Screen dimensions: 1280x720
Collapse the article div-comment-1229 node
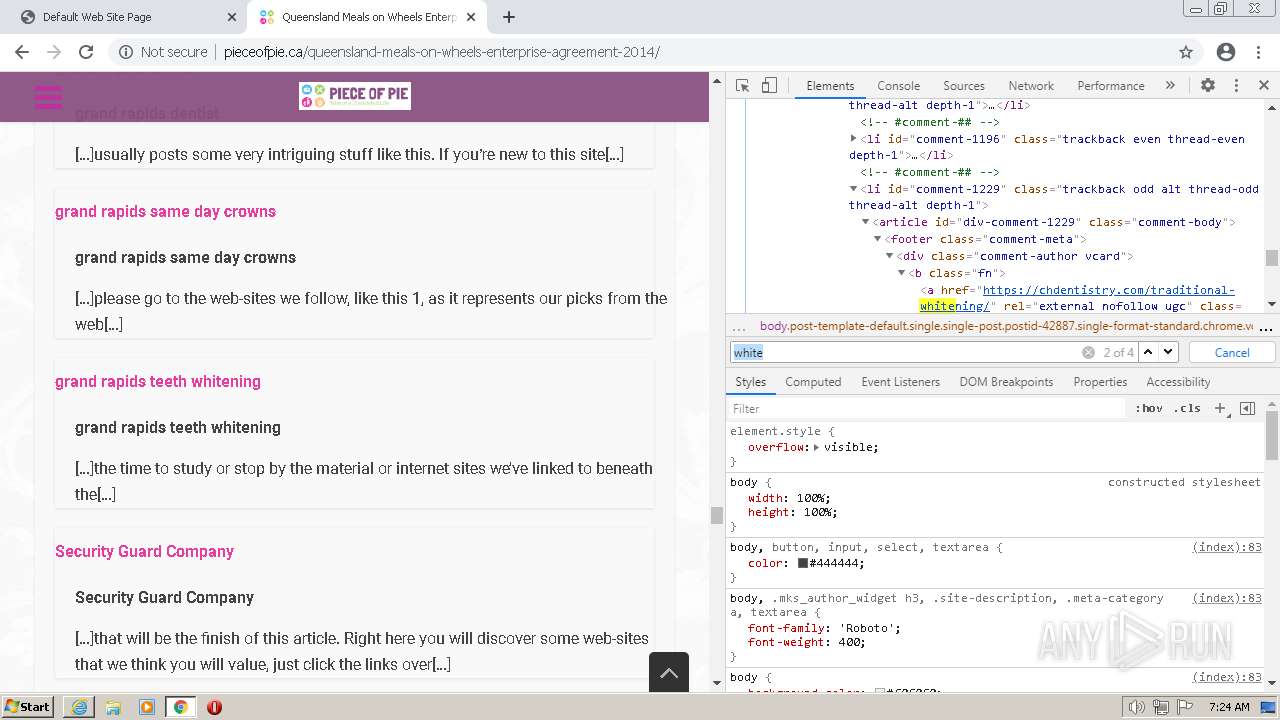pos(866,222)
